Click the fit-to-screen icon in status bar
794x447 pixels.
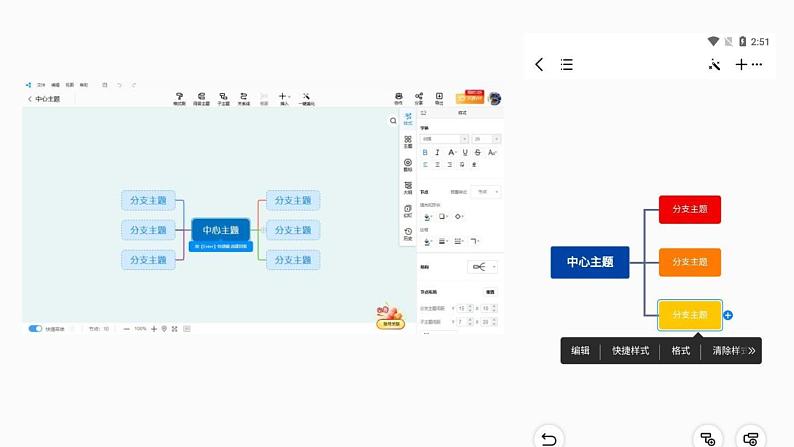175,329
